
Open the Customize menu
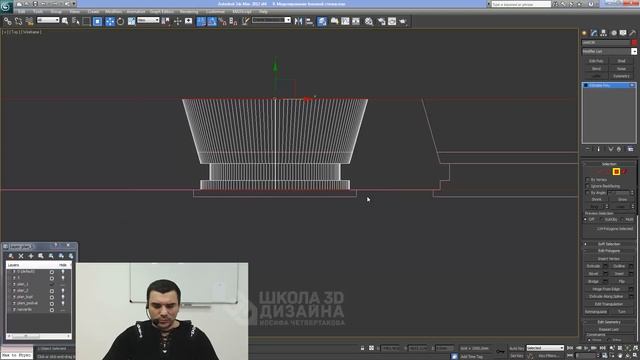pyautogui.click(x=215, y=12)
